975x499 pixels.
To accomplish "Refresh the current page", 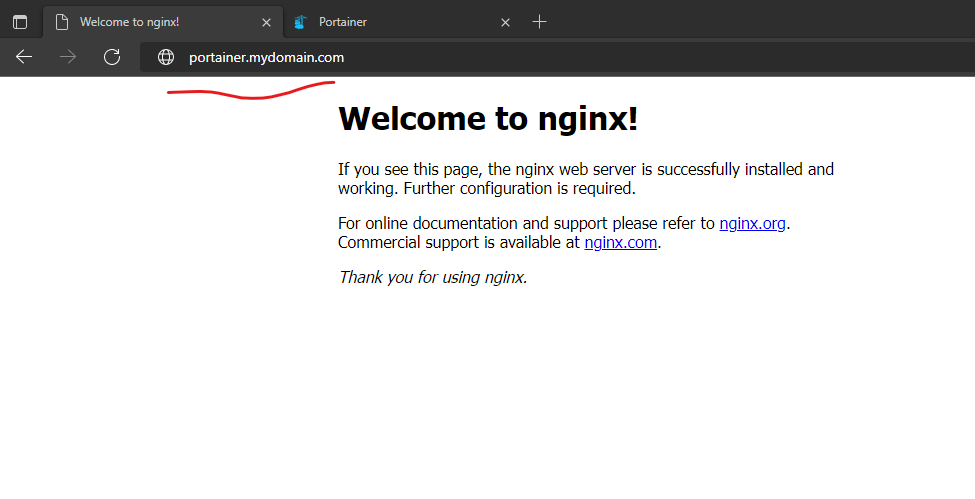I will pyautogui.click(x=112, y=57).
